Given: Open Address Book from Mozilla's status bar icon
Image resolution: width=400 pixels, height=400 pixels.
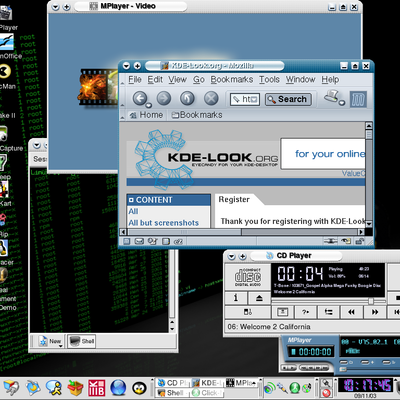Looking at the screenshot, I should tap(166, 241).
